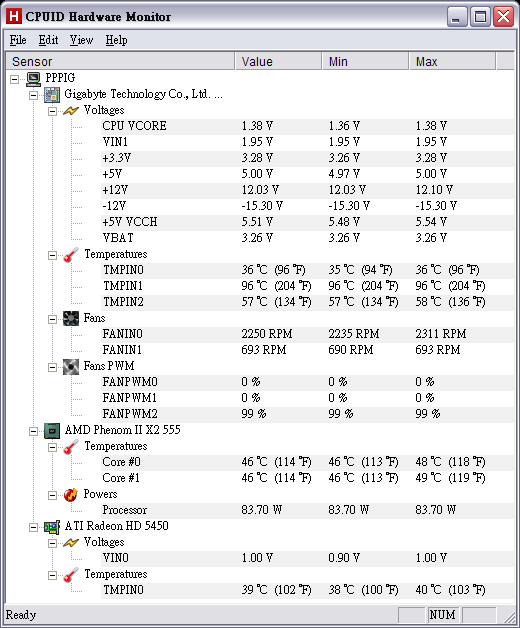Open the View menu

81,40
